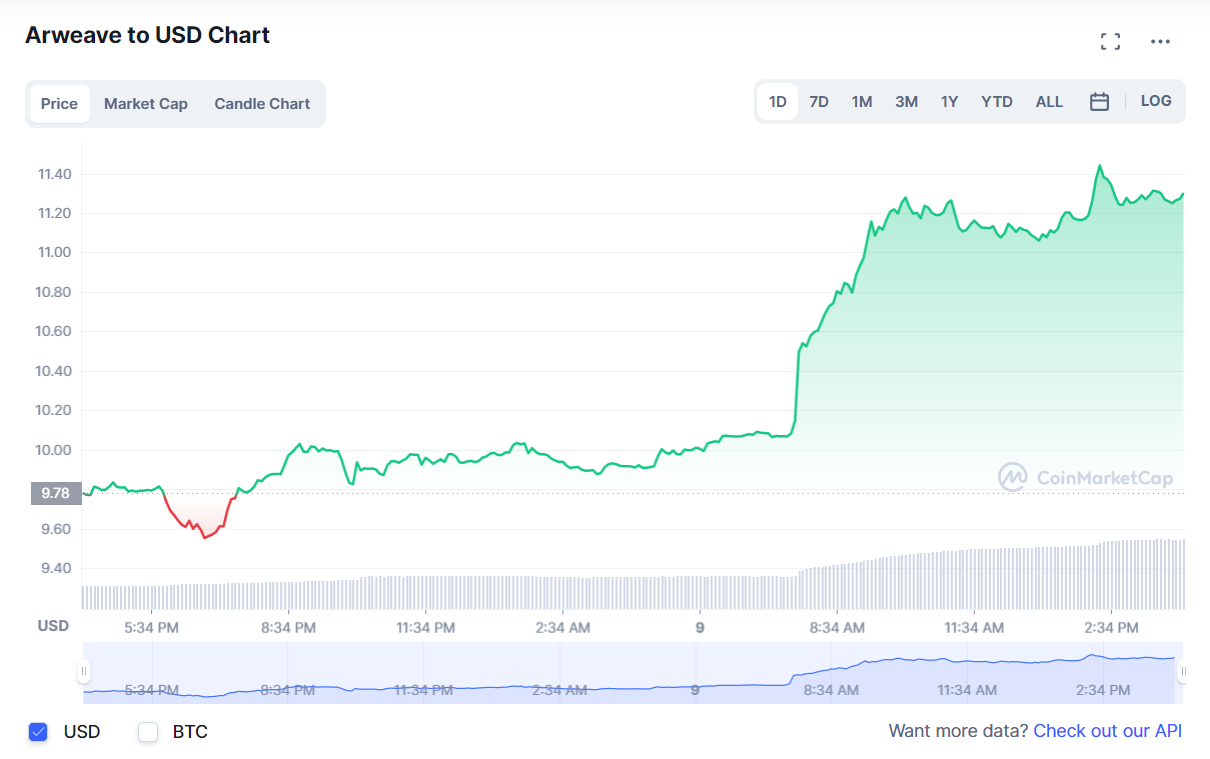The image size is (1210, 759).
Task: Open the three-dots more options menu
Action: 1160,41
